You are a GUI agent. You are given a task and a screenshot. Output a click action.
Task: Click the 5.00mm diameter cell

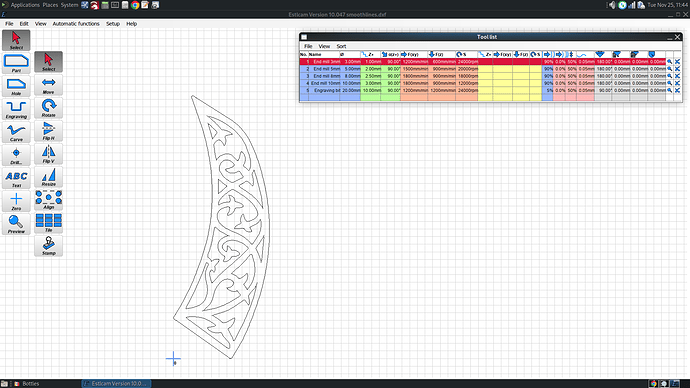coord(350,69)
